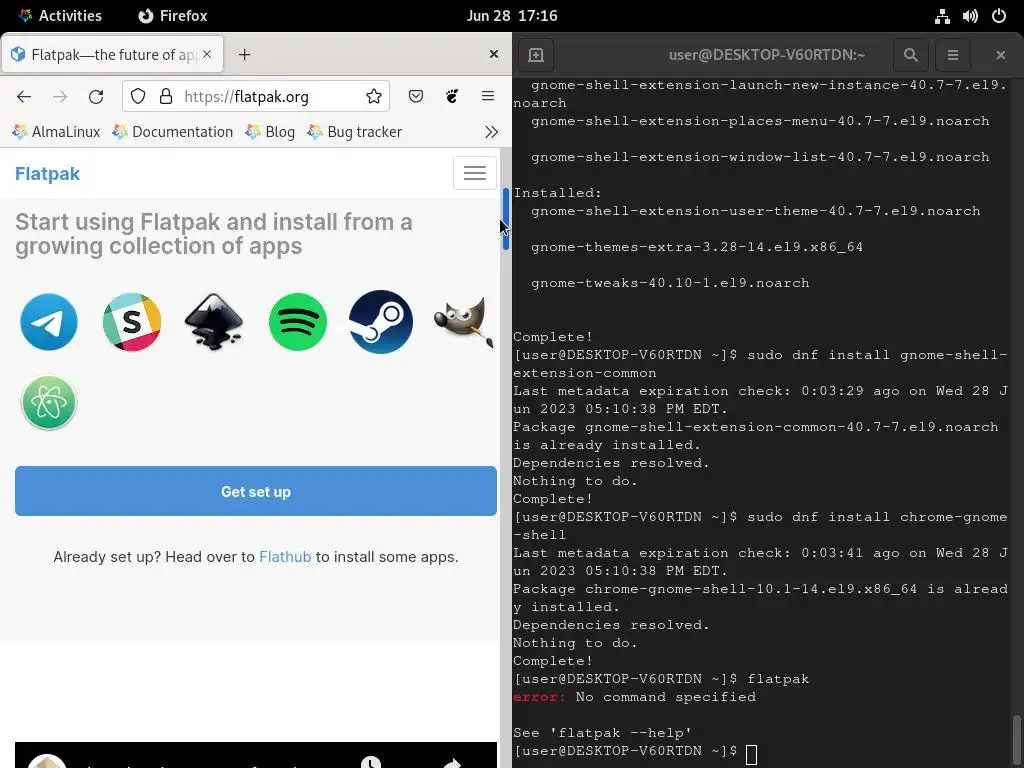1024x768 pixels.
Task: Open the clock and calendar panel
Action: coord(512,16)
